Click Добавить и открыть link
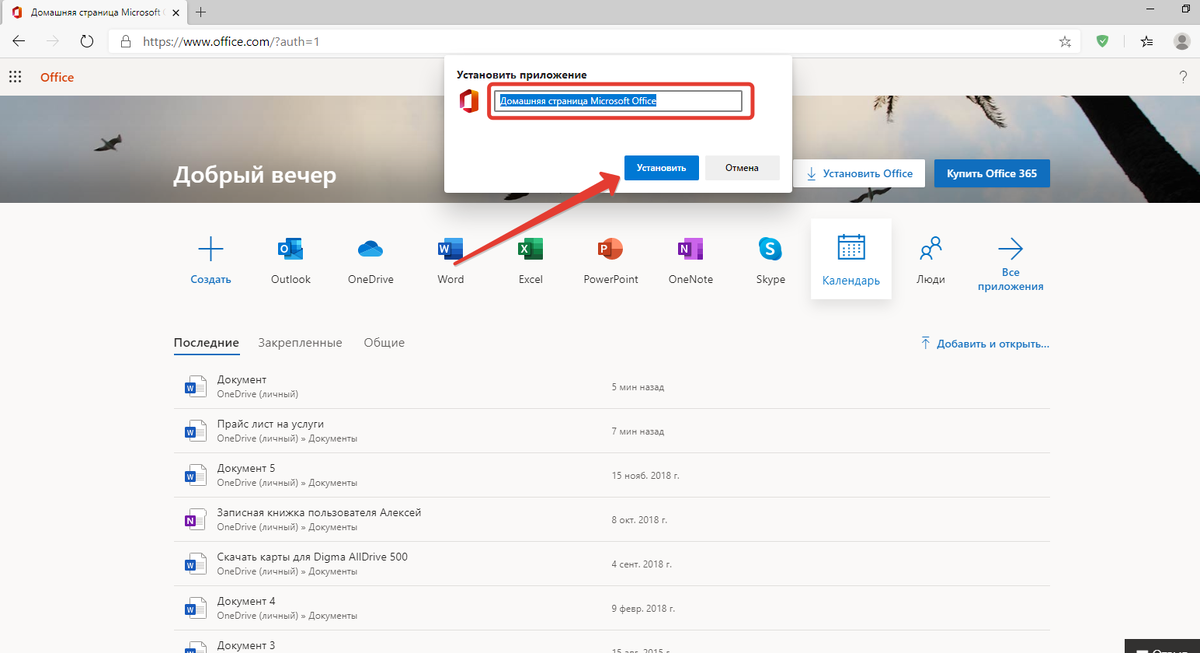This screenshot has width=1200, height=653. pos(985,343)
